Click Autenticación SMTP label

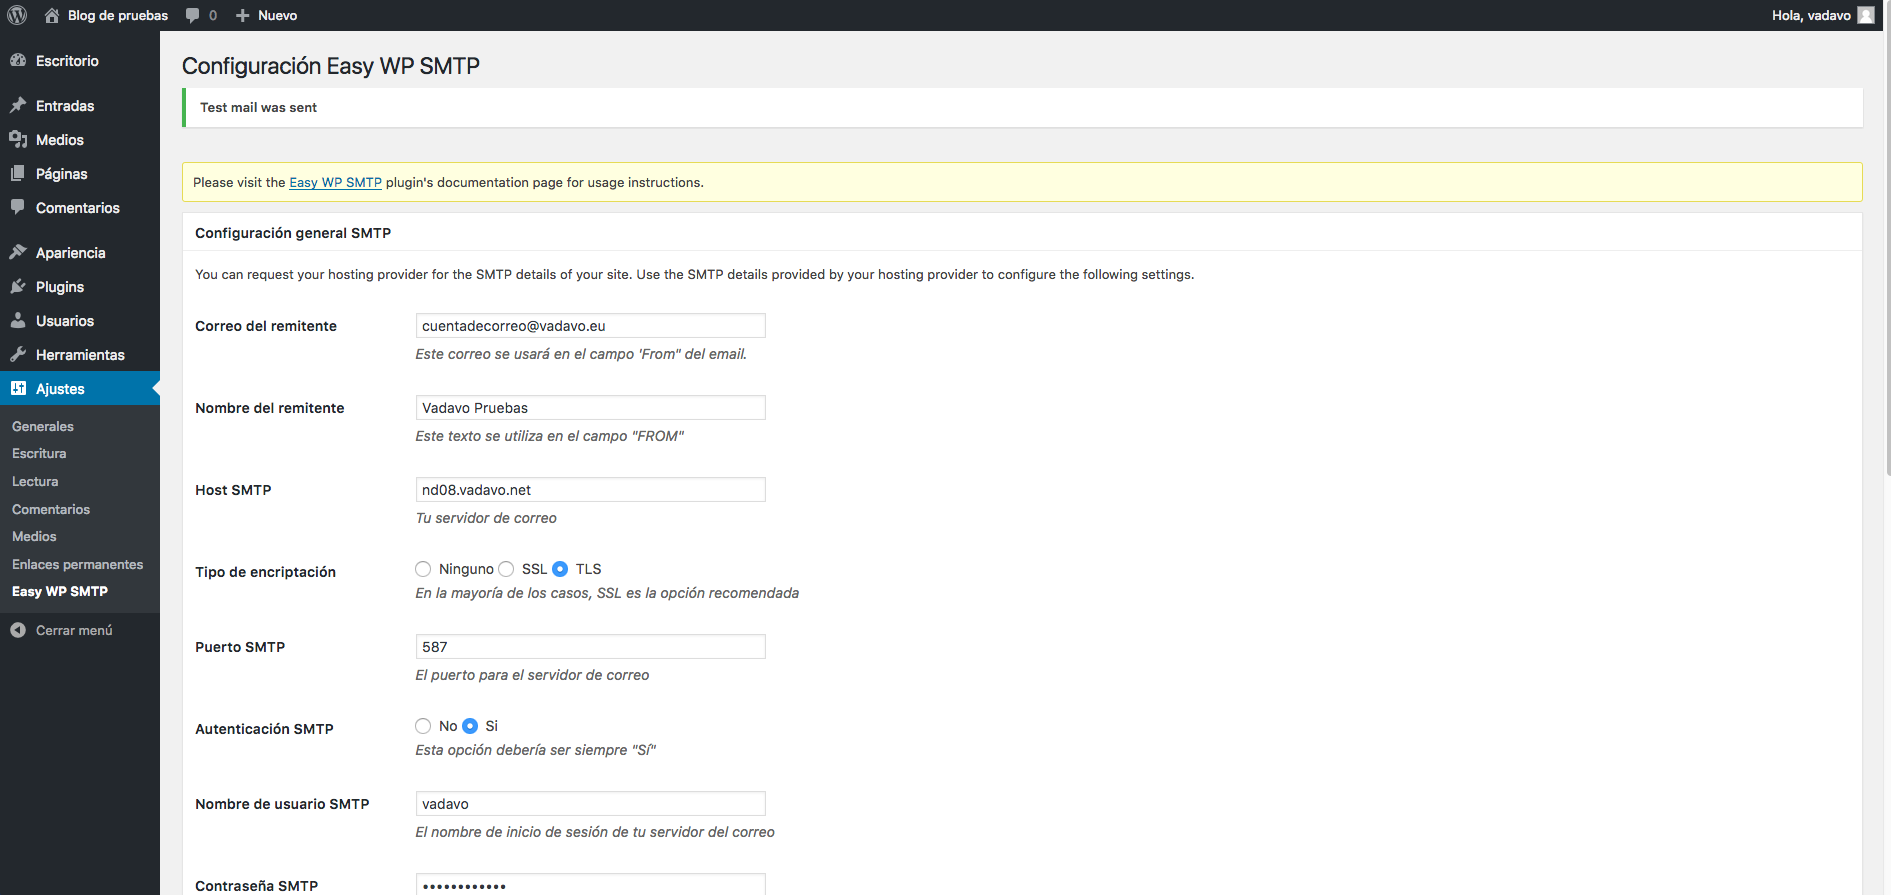pyautogui.click(x=264, y=729)
